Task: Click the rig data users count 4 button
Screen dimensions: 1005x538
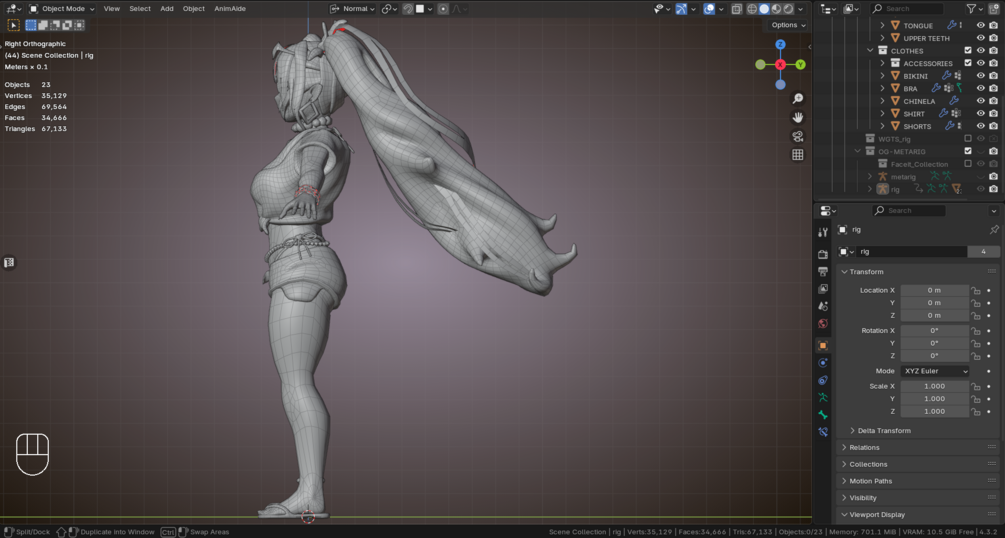Action: coord(983,252)
